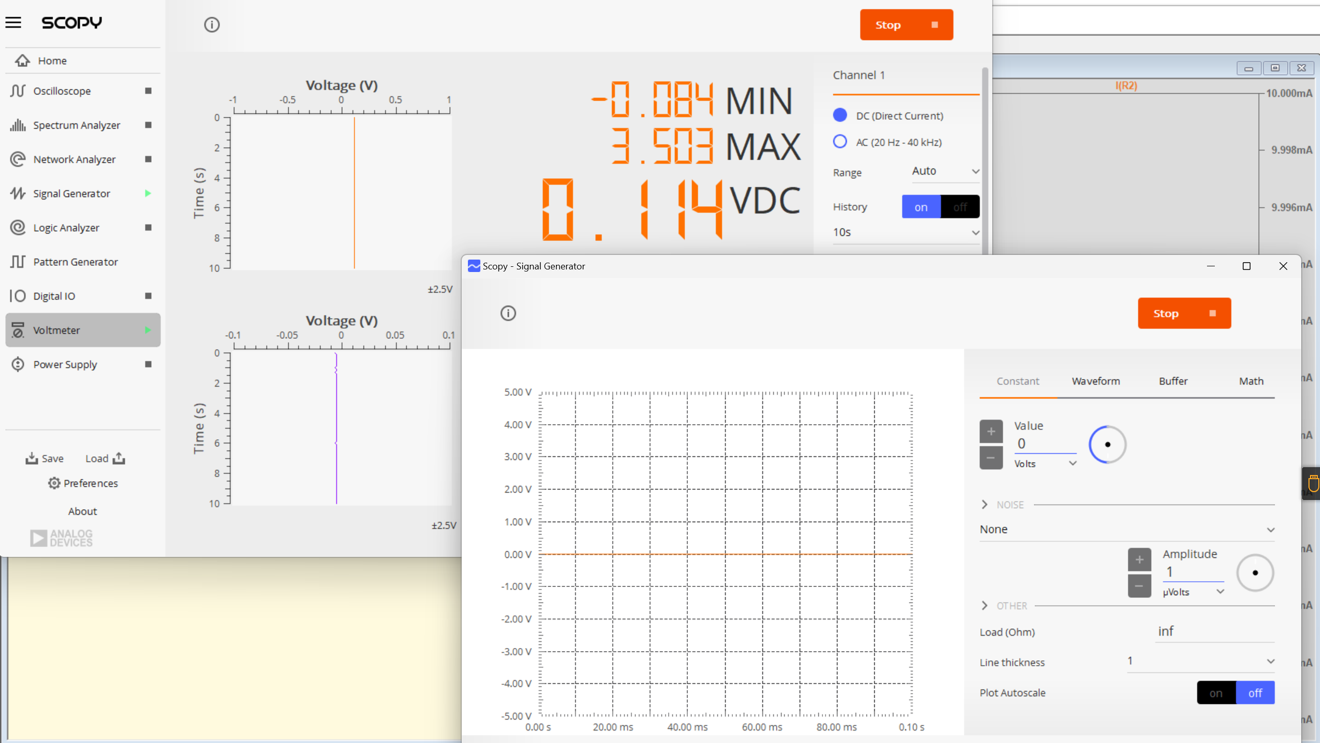
Task: Stop the Voltmeter
Action: pos(906,25)
